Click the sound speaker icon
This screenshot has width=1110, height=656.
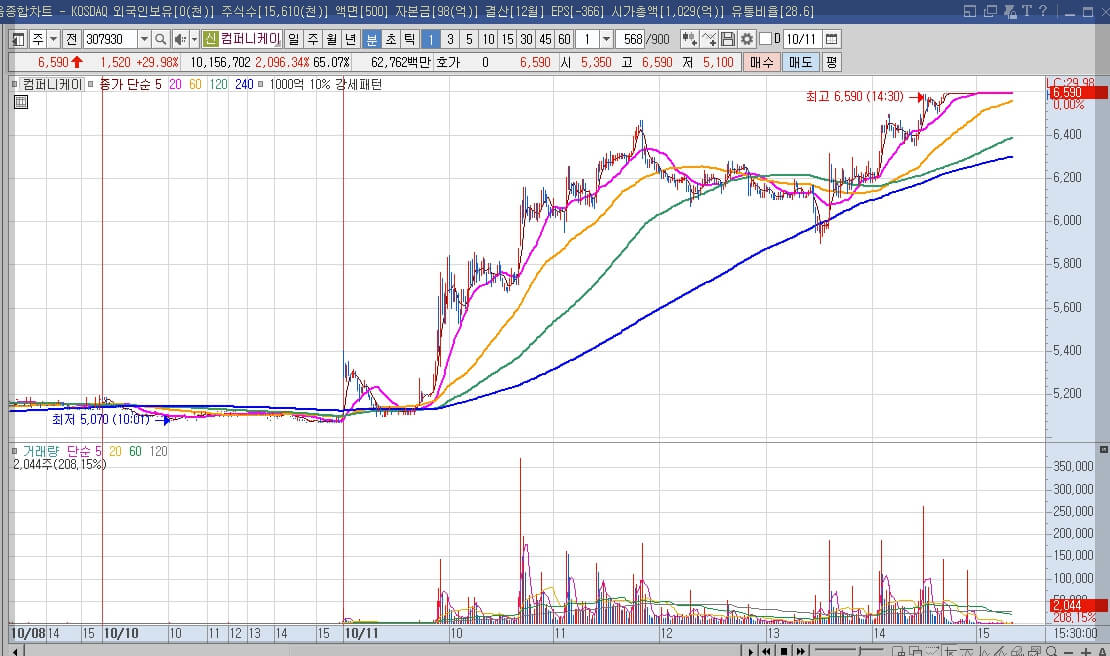[x=180, y=39]
